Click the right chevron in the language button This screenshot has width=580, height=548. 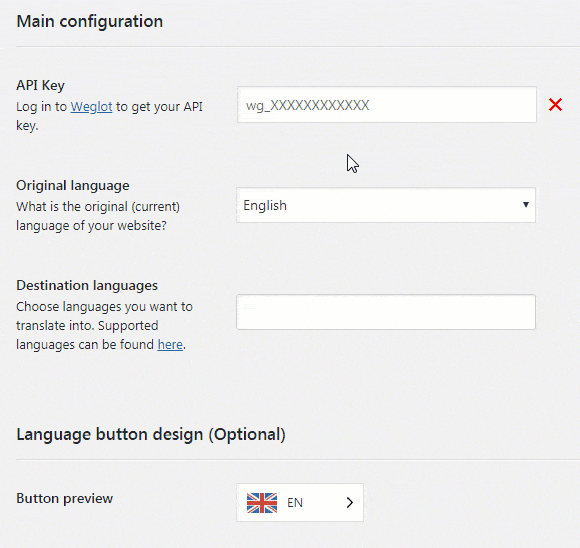350,502
